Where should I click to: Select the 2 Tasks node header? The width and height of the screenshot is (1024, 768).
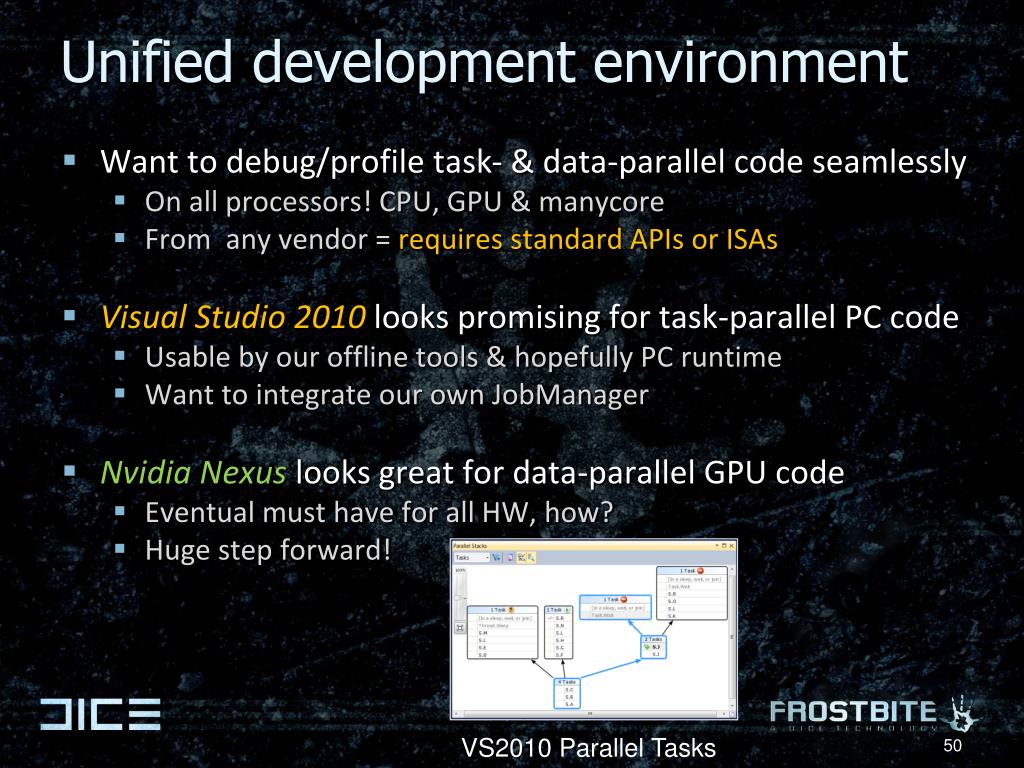pyautogui.click(x=653, y=639)
